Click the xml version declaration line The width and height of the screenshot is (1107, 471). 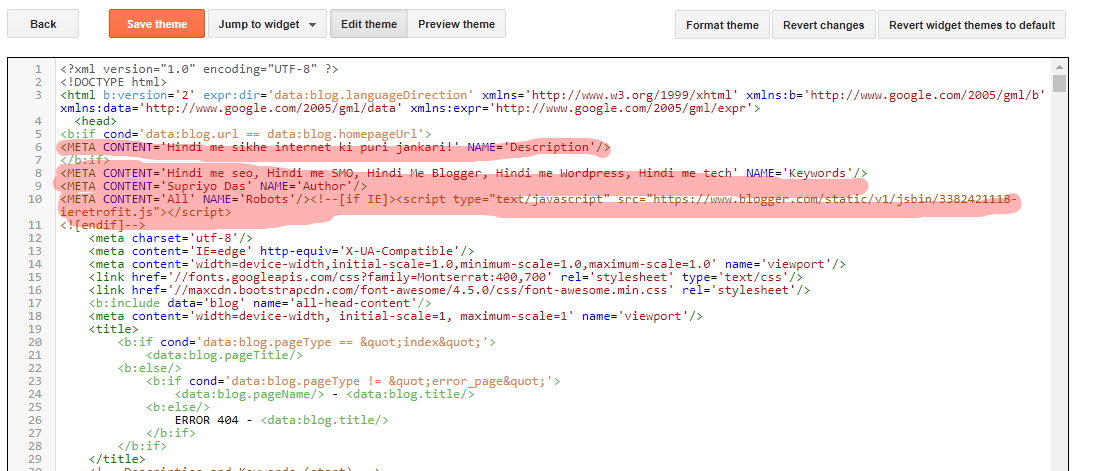pos(199,69)
